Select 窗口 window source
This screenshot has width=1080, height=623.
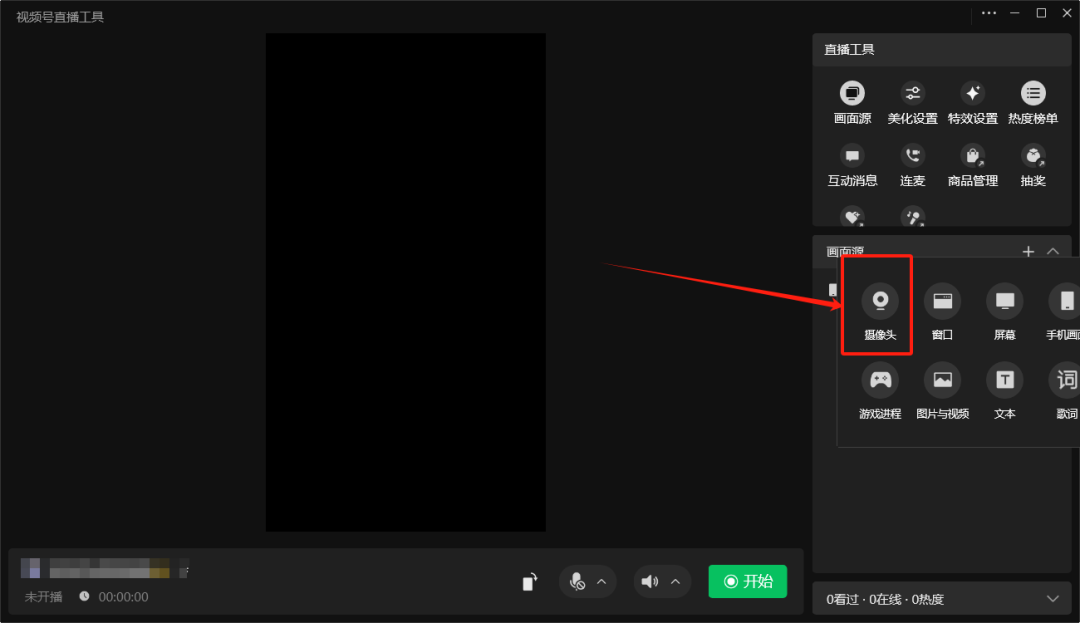(x=942, y=301)
